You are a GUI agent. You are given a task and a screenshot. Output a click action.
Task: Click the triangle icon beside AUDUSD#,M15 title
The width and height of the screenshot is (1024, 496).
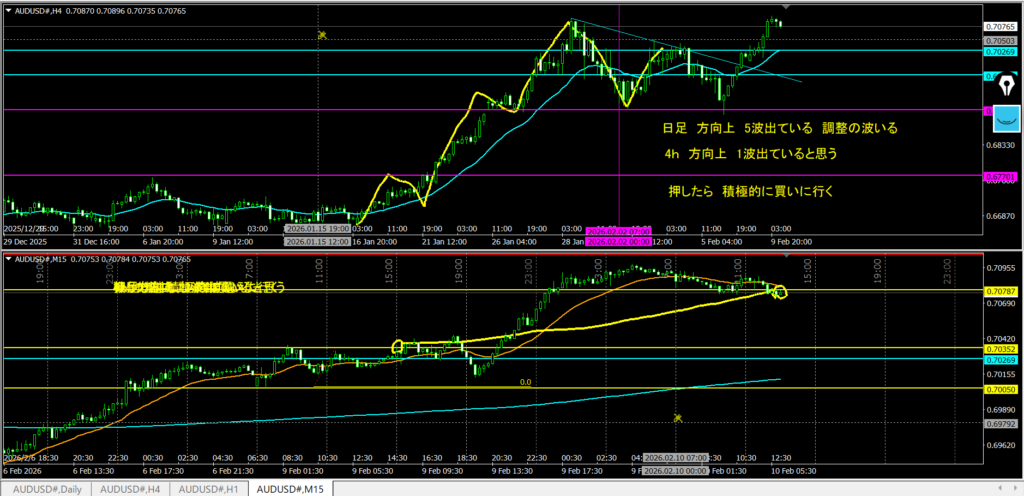click(x=9, y=259)
